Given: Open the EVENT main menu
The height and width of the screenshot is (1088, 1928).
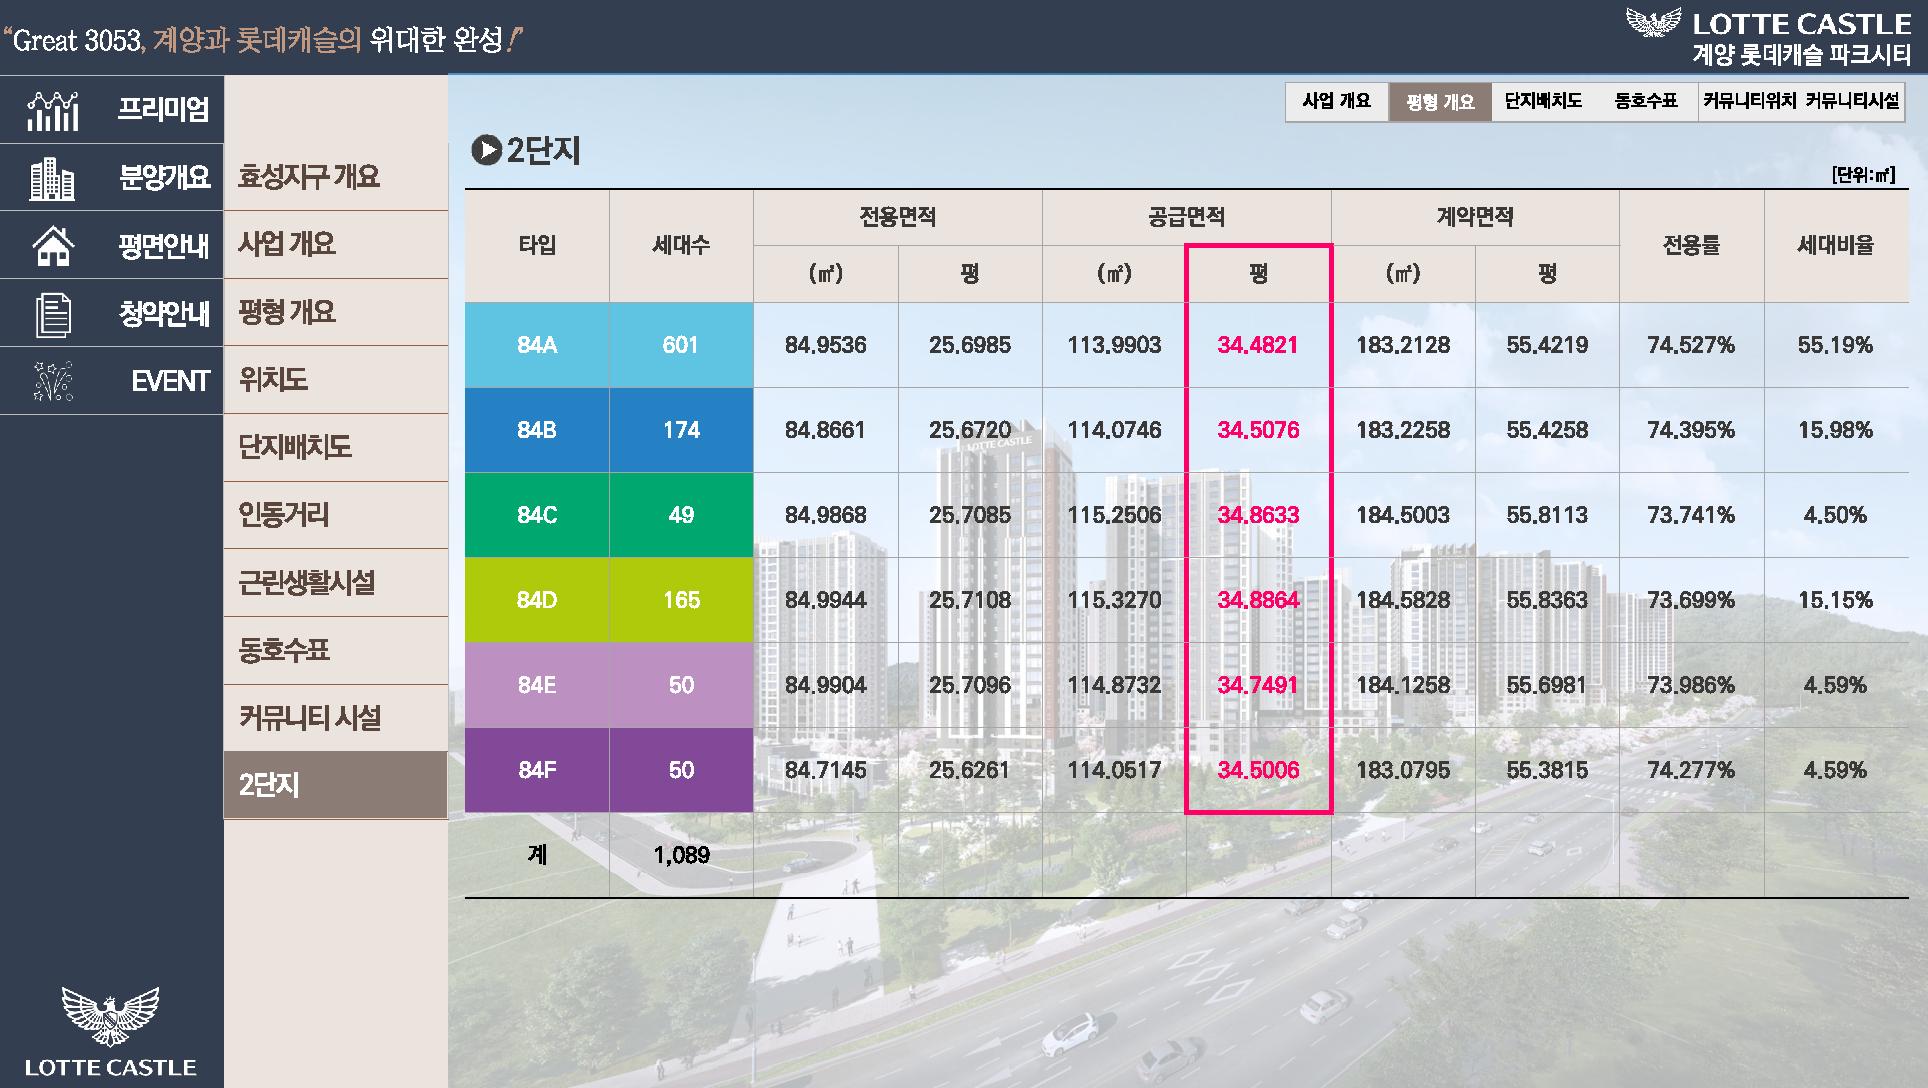Looking at the screenshot, I should pos(112,381).
